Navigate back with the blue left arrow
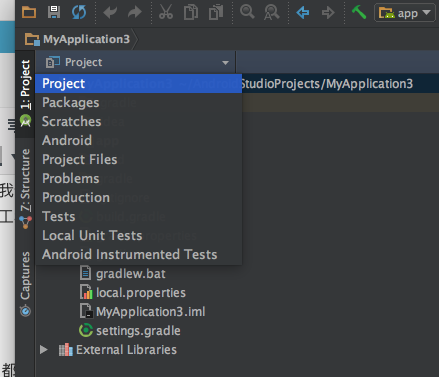This screenshot has width=439, height=377. pos(303,13)
